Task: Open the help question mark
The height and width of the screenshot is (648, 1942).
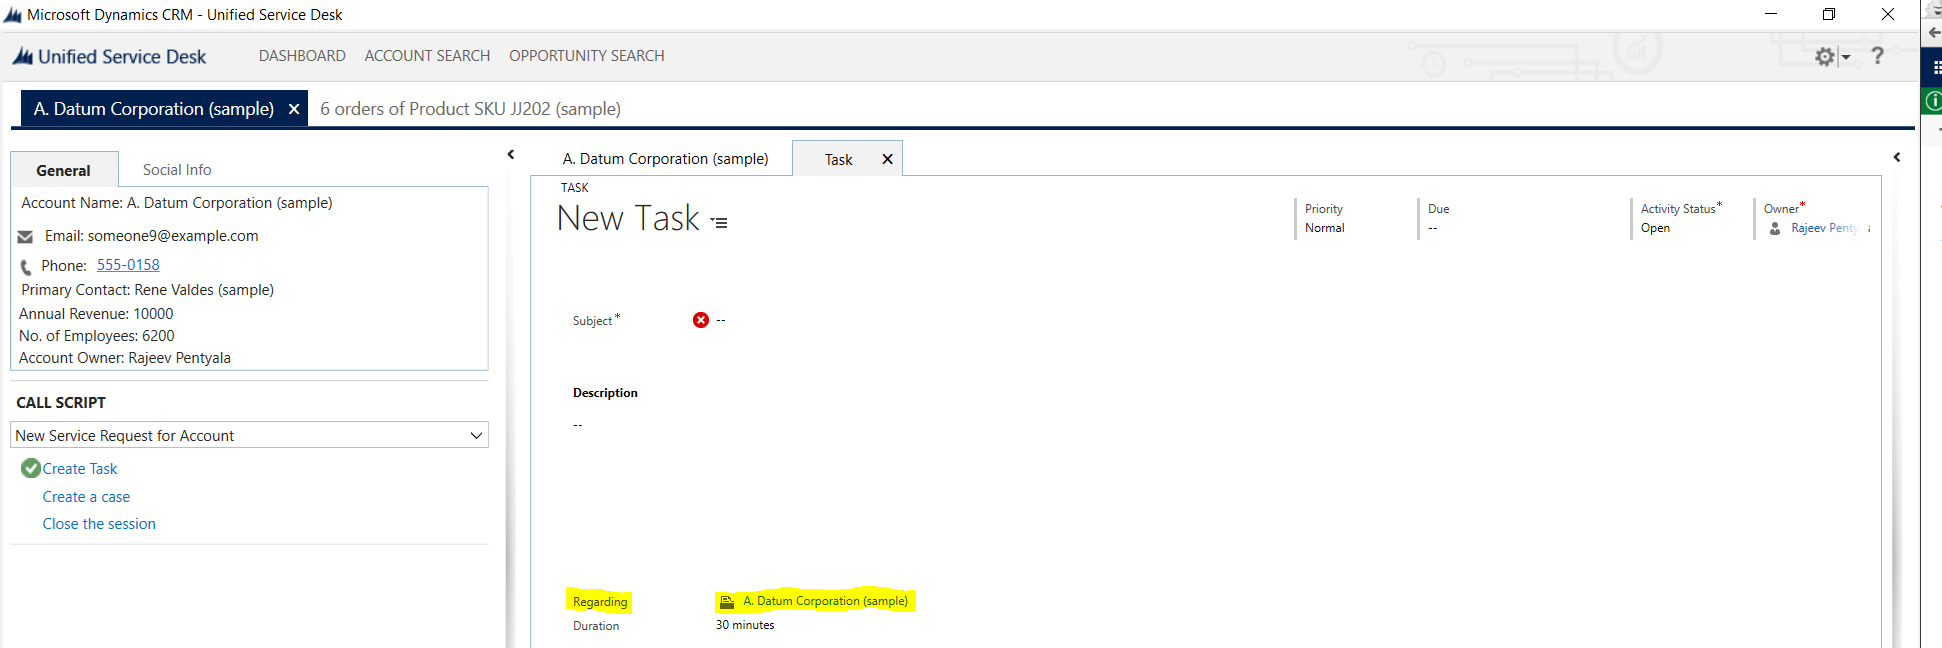Action: pos(1877,56)
